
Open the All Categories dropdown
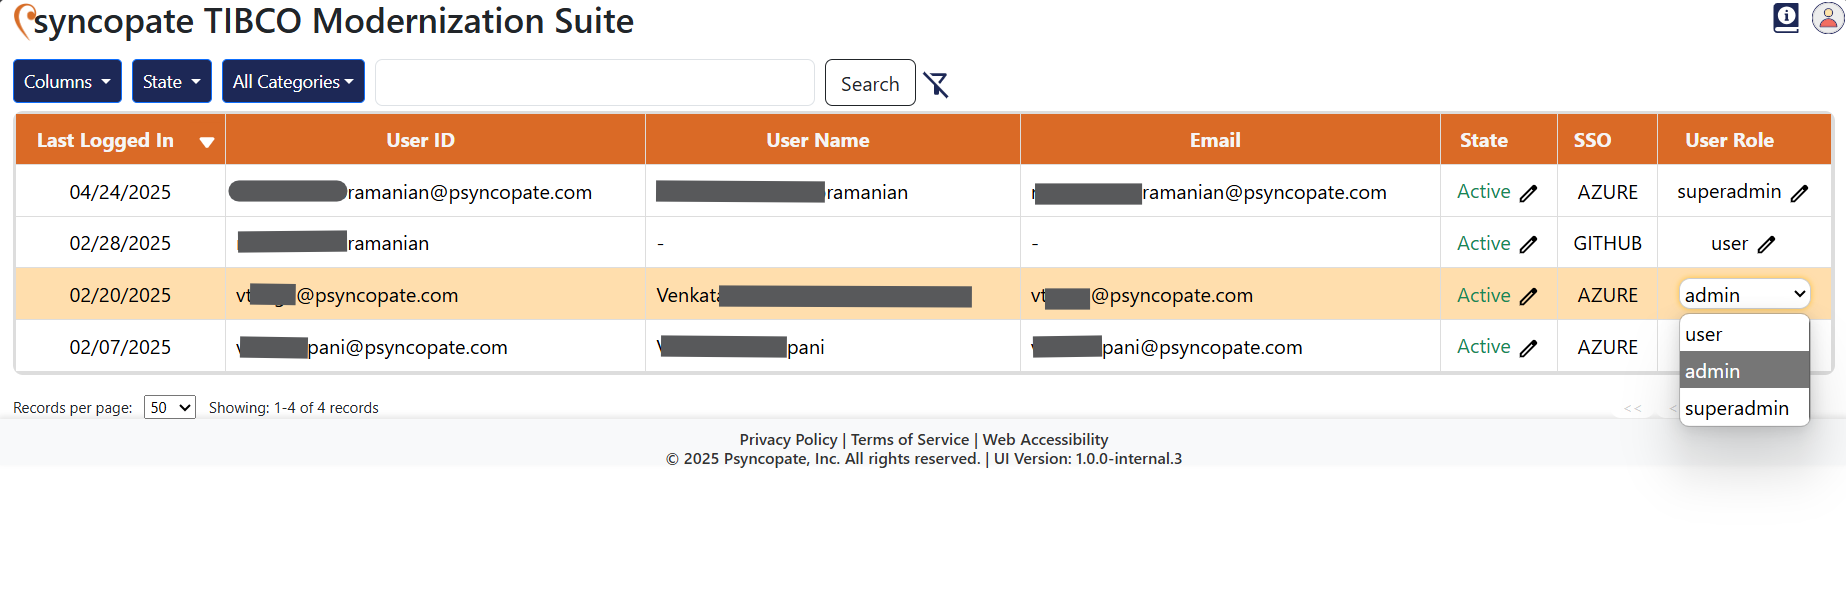(x=293, y=81)
